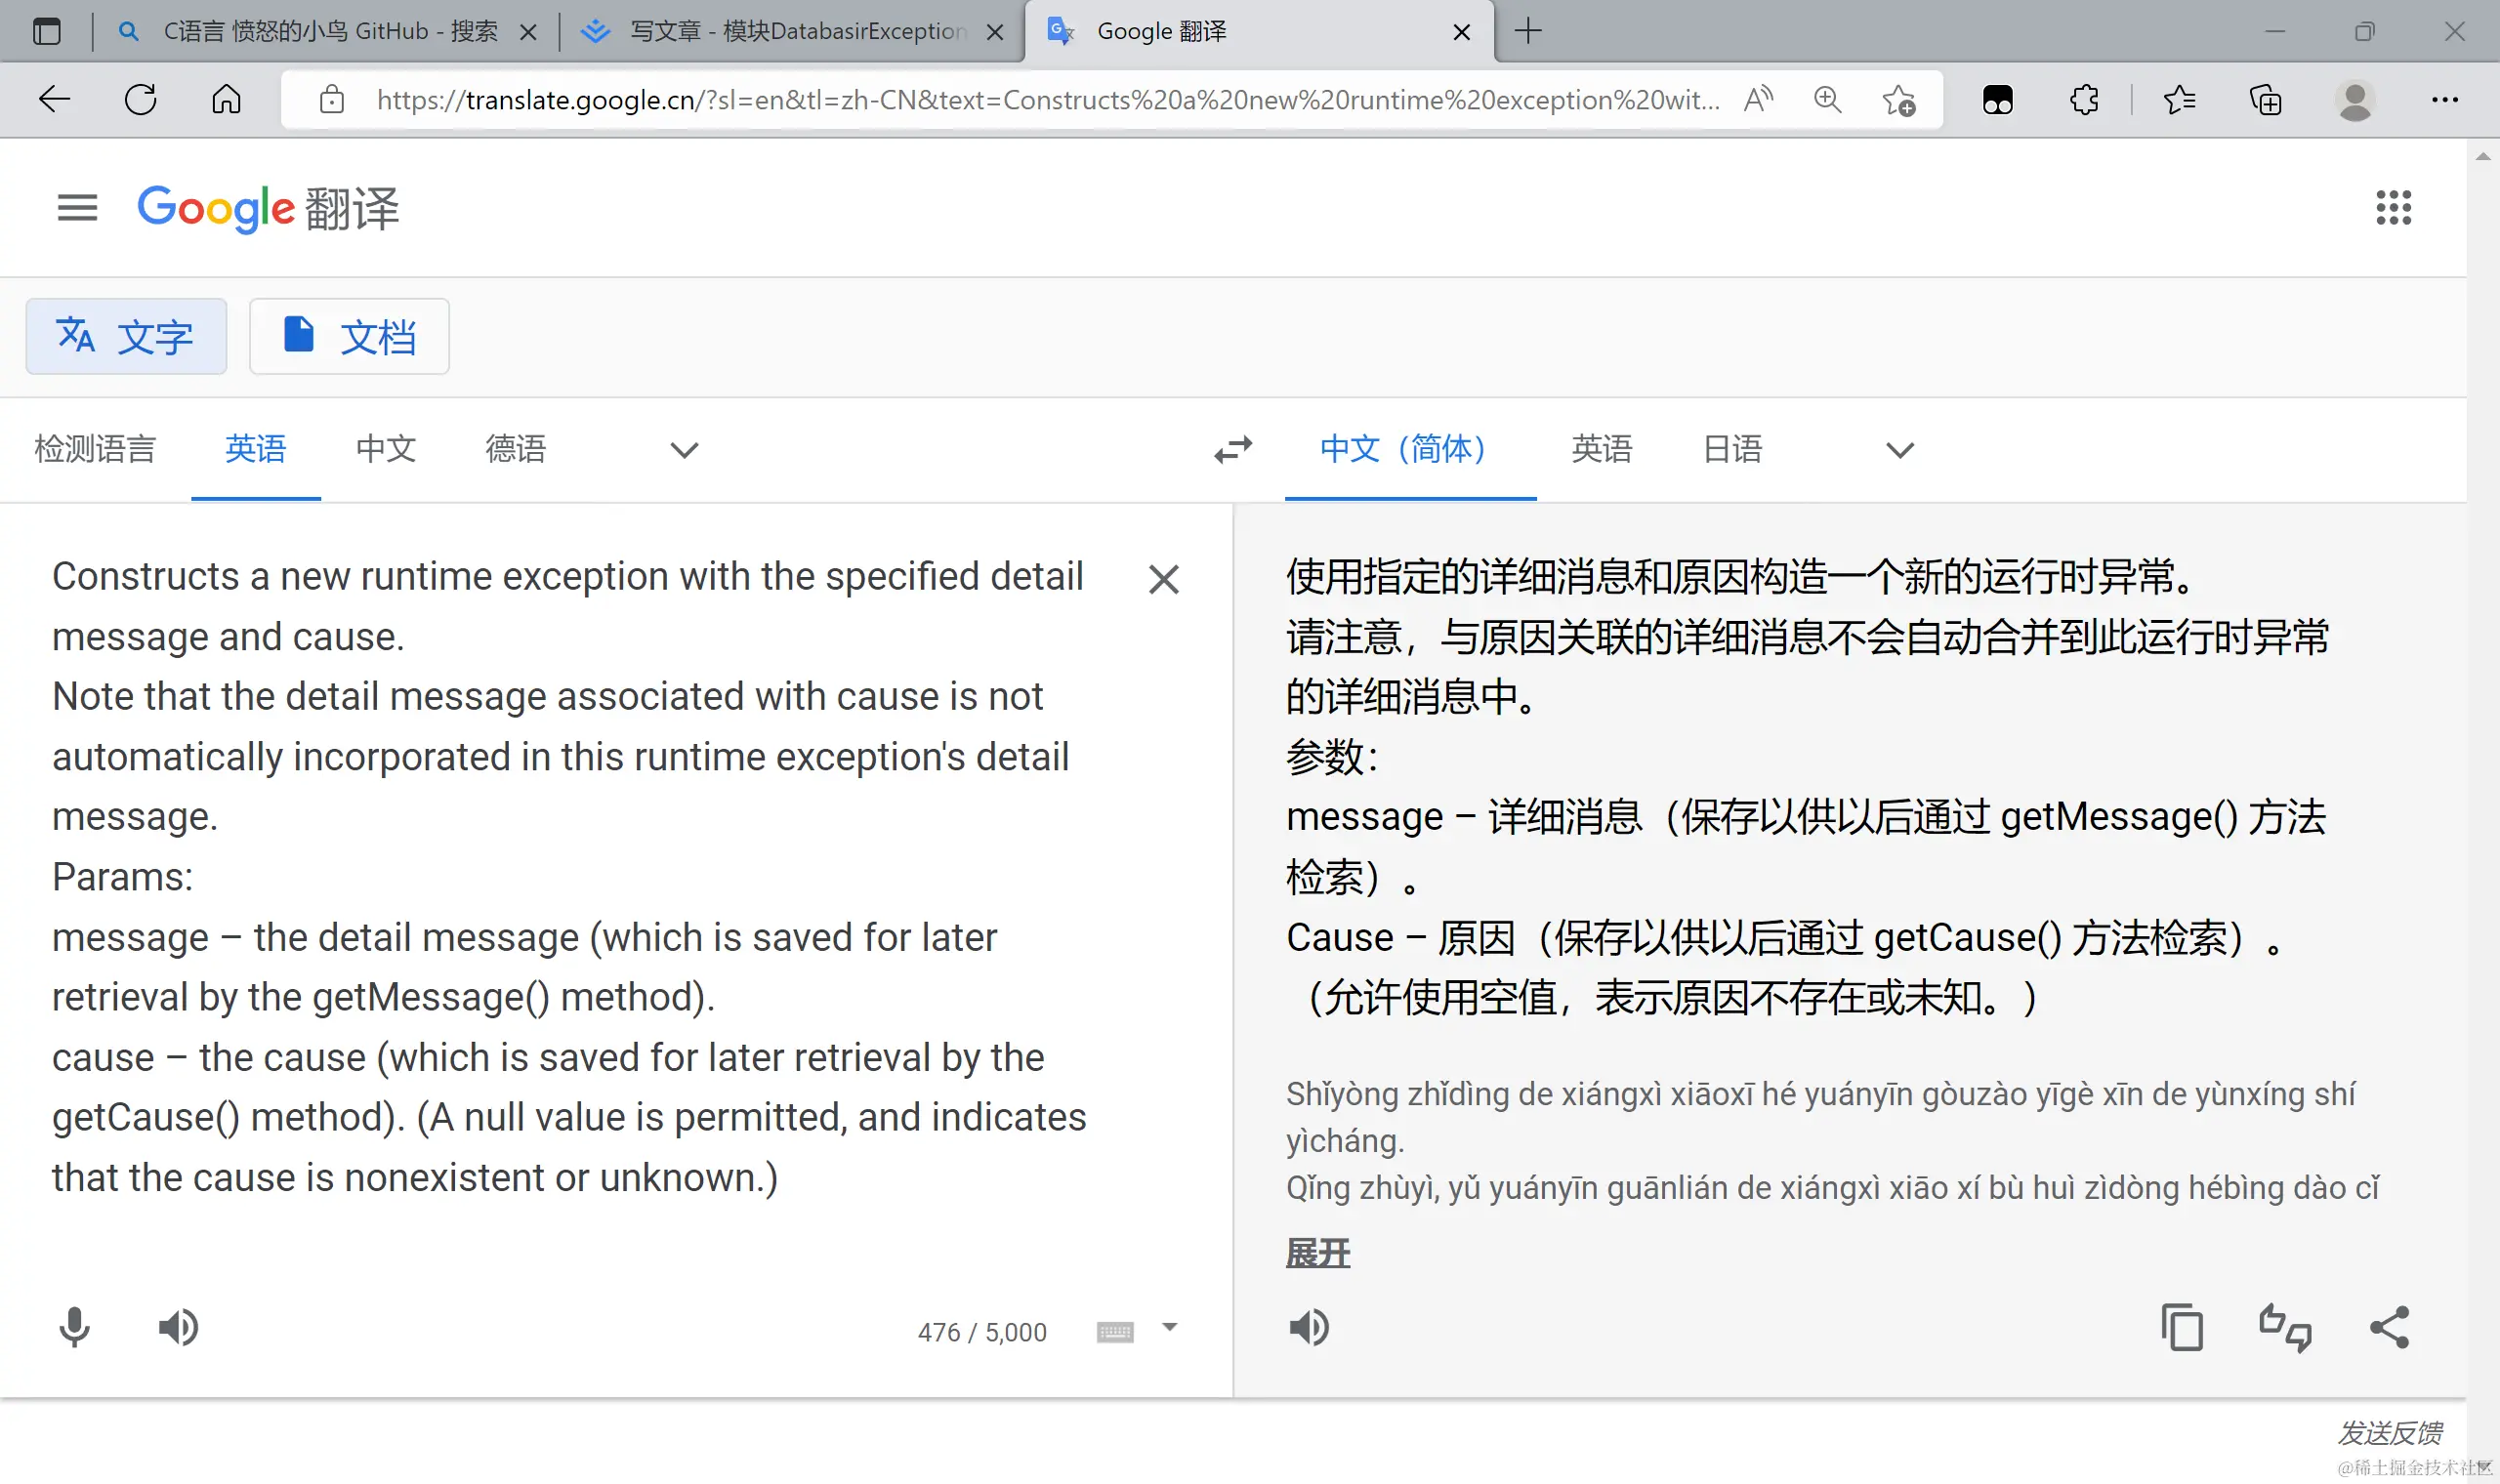
Task: Rate this translation with thumbs icon
Action: pyautogui.click(x=2285, y=1328)
